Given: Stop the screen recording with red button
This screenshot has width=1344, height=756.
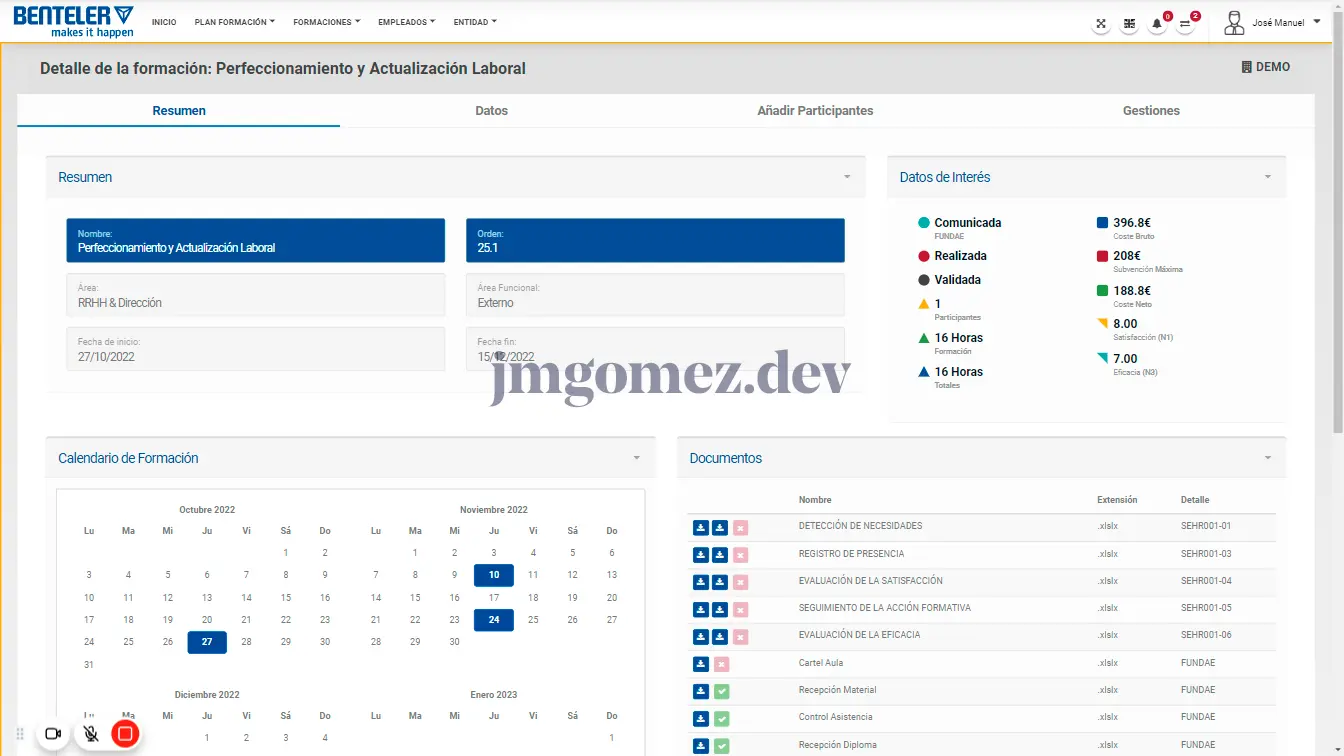Looking at the screenshot, I should coord(125,734).
